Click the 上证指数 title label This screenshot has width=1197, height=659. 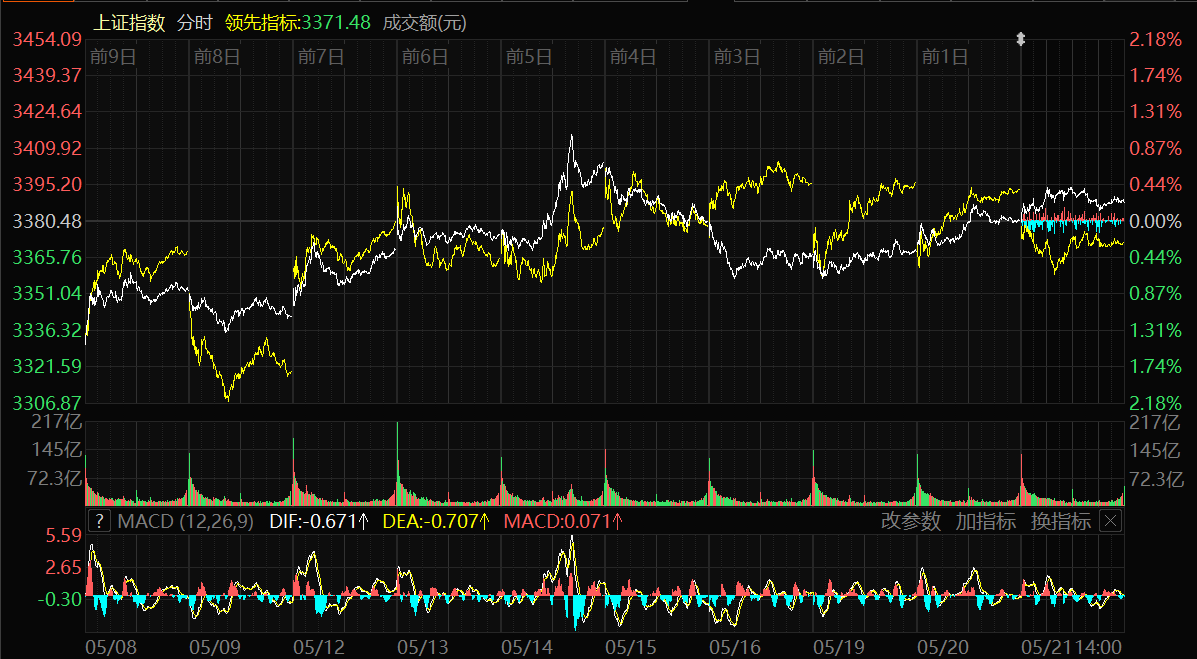130,22
